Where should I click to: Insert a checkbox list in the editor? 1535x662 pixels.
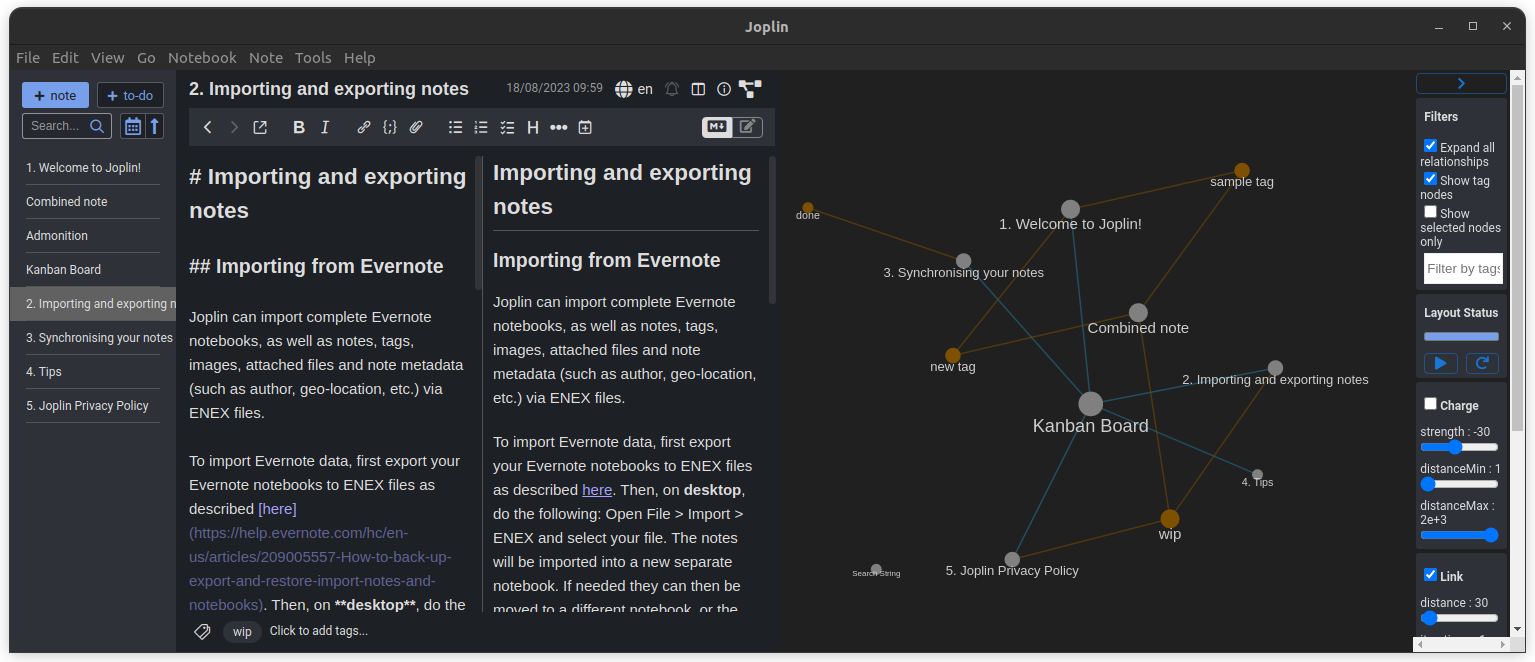pyautogui.click(x=507, y=127)
